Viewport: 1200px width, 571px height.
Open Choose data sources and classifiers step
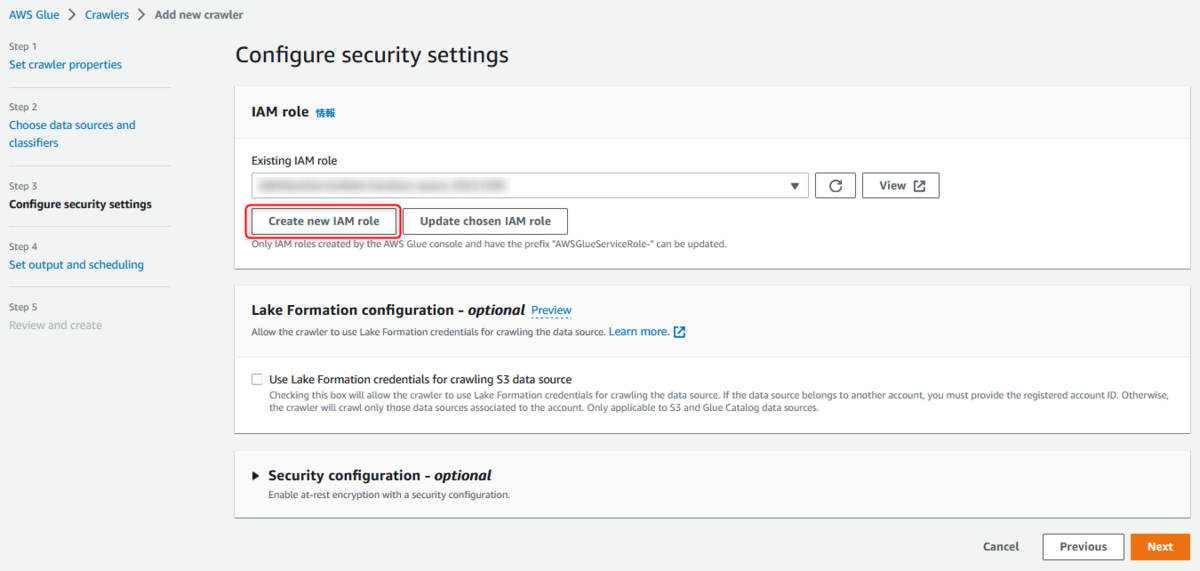pos(72,134)
